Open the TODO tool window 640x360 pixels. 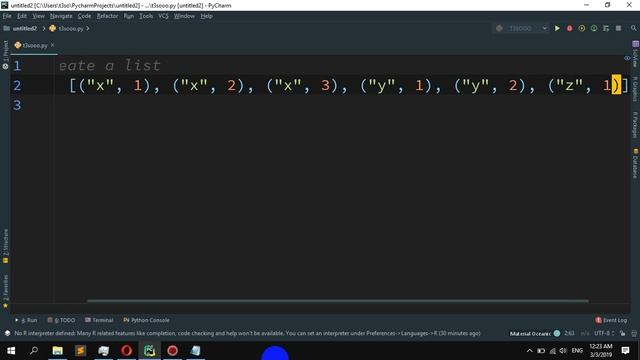(x=61, y=320)
